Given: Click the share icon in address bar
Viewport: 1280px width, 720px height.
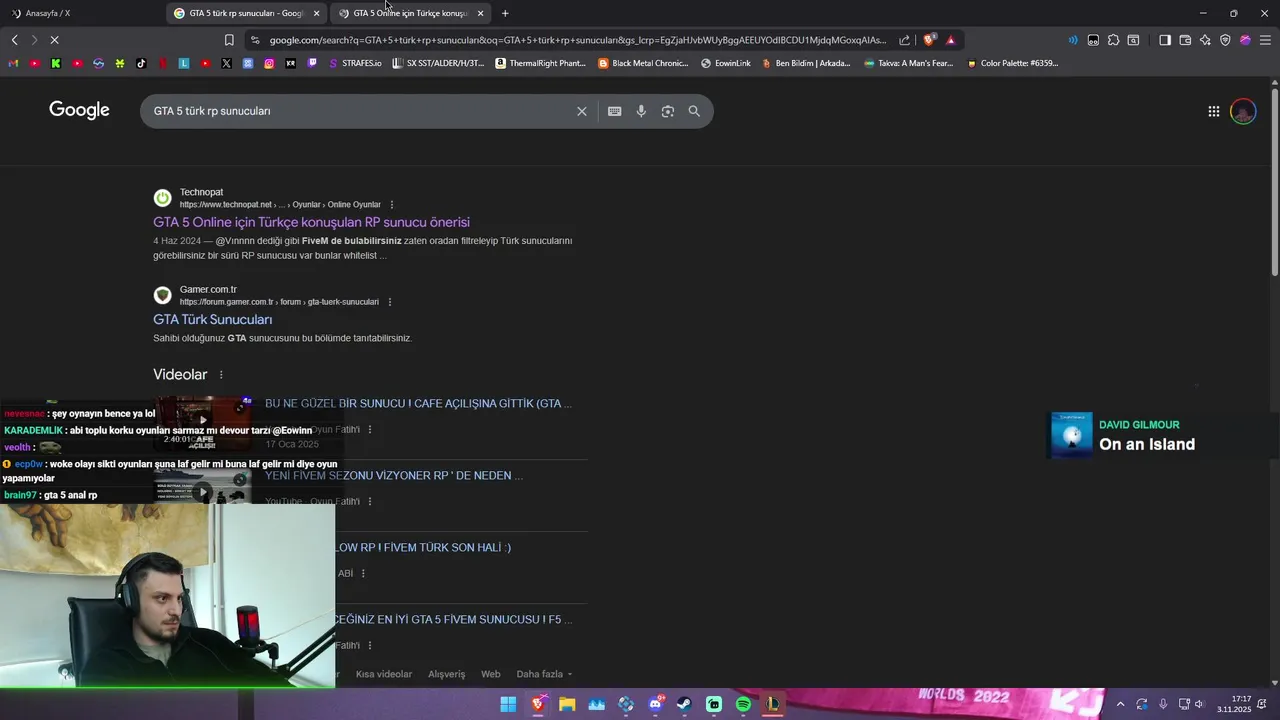Looking at the screenshot, I should pyautogui.click(x=905, y=40).
